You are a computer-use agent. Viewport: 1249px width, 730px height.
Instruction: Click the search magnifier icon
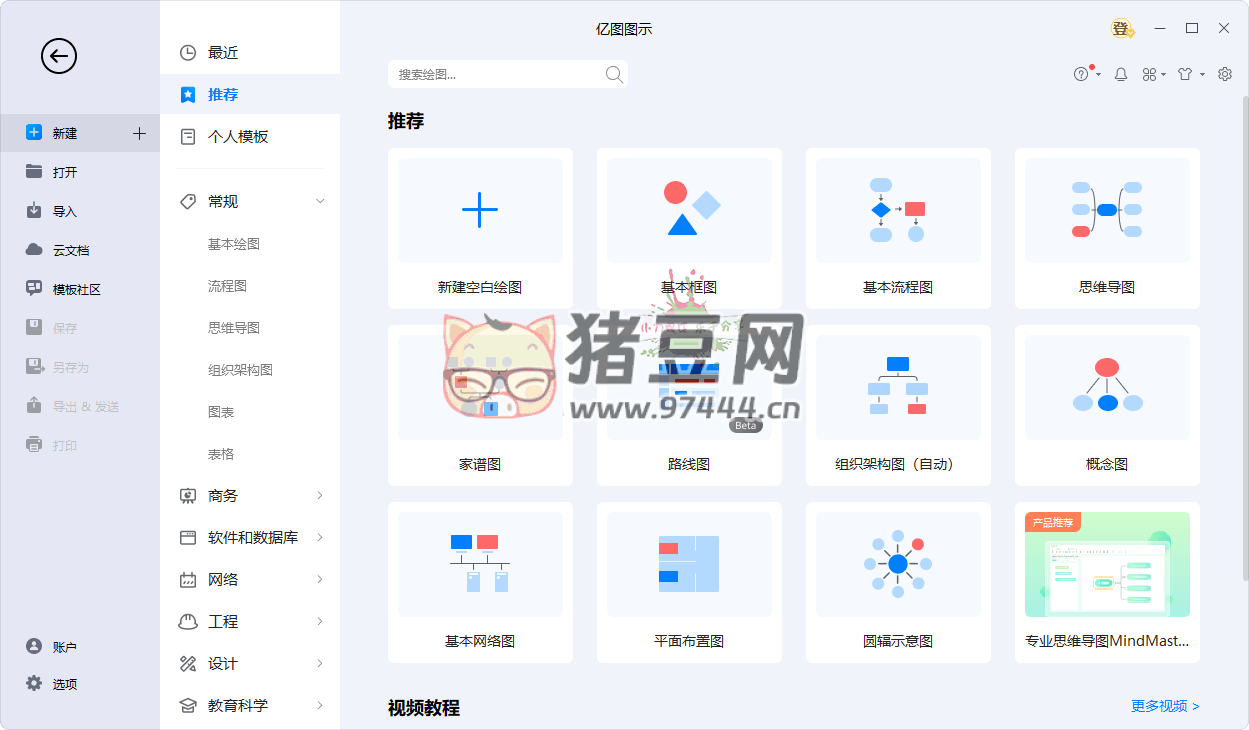(x=614, y=74)
